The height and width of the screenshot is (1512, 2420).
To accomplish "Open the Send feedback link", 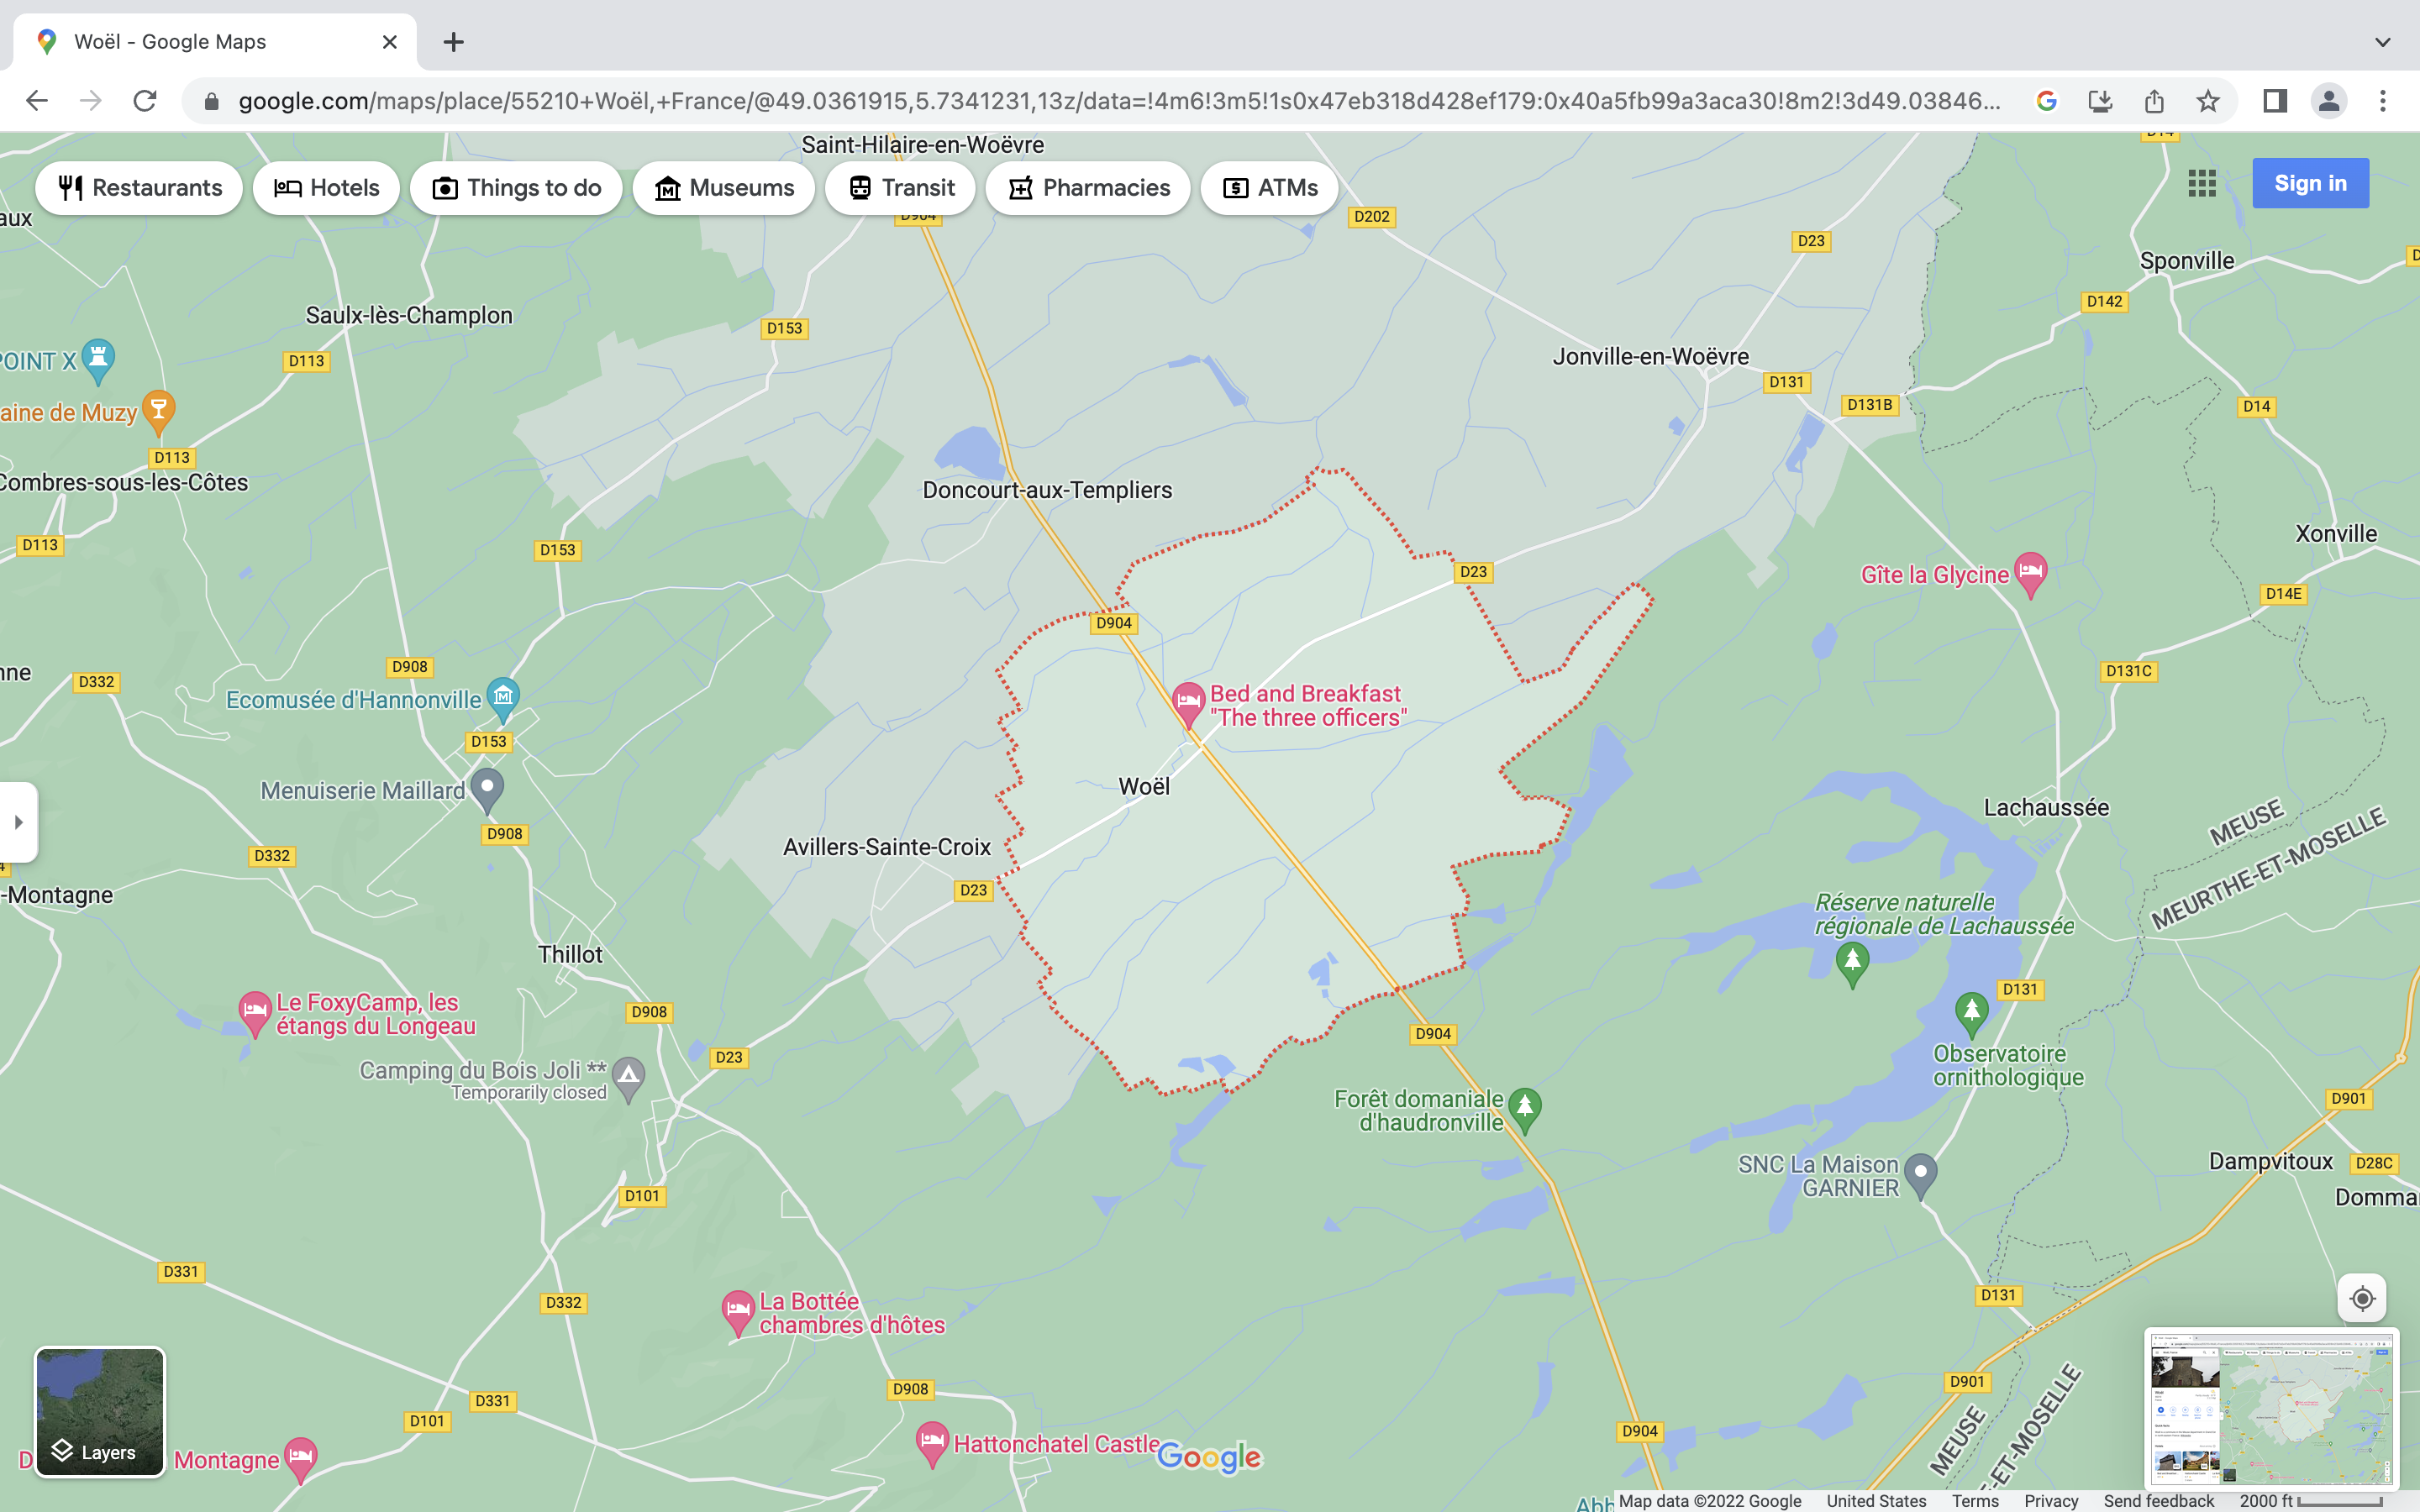I will coord(2158,1501).
